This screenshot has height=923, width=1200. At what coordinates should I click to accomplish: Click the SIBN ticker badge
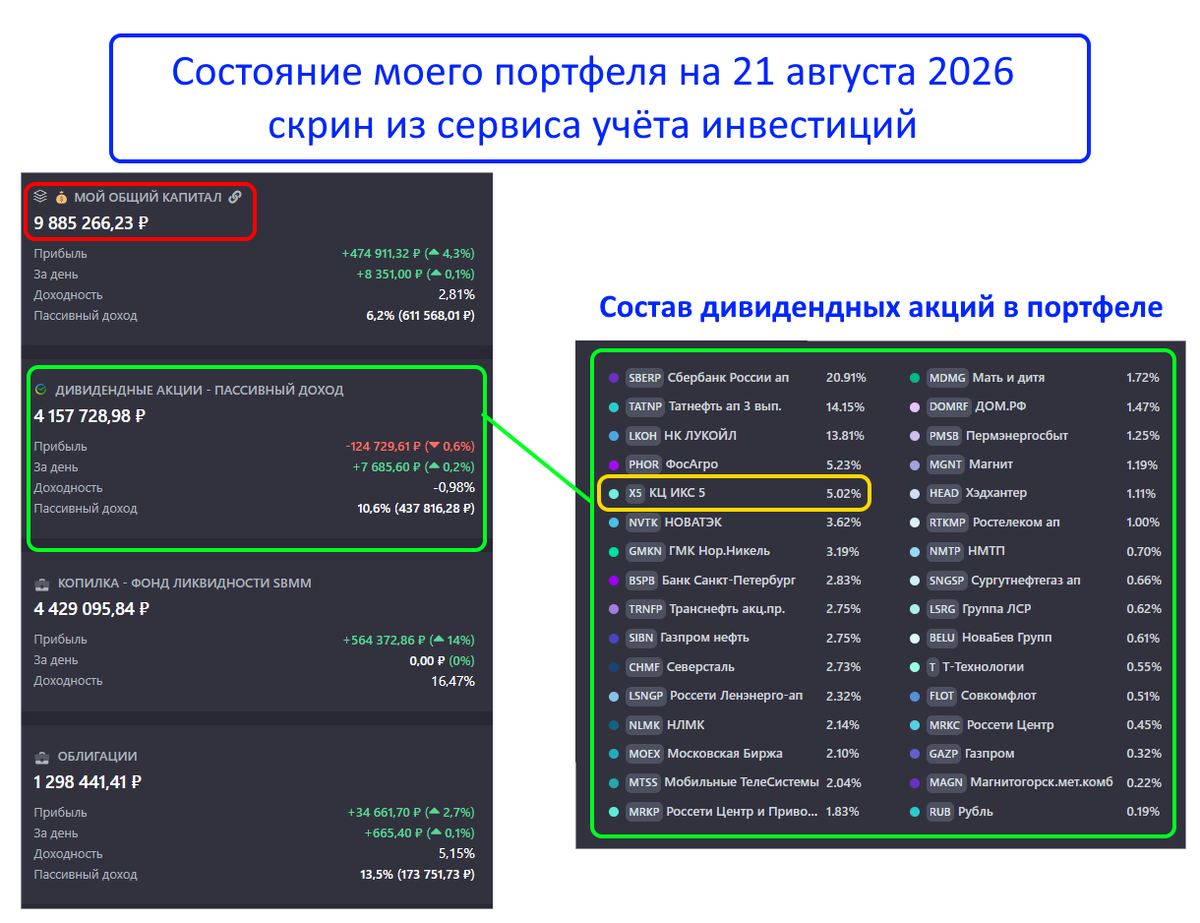(641, 638)
